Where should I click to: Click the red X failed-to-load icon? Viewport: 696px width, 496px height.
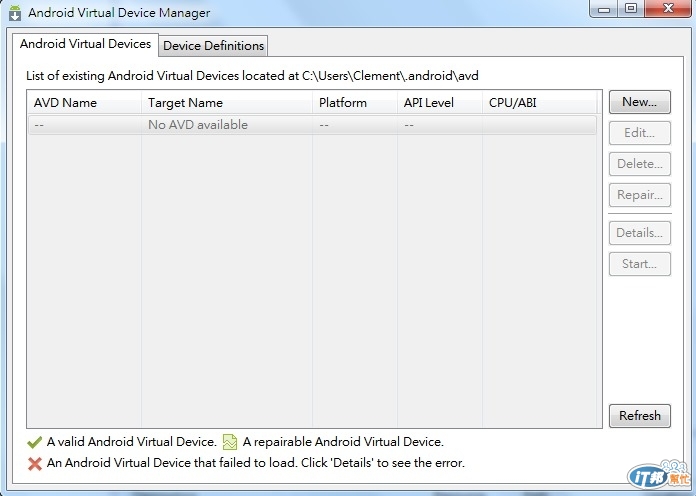(x=35, y=464)
